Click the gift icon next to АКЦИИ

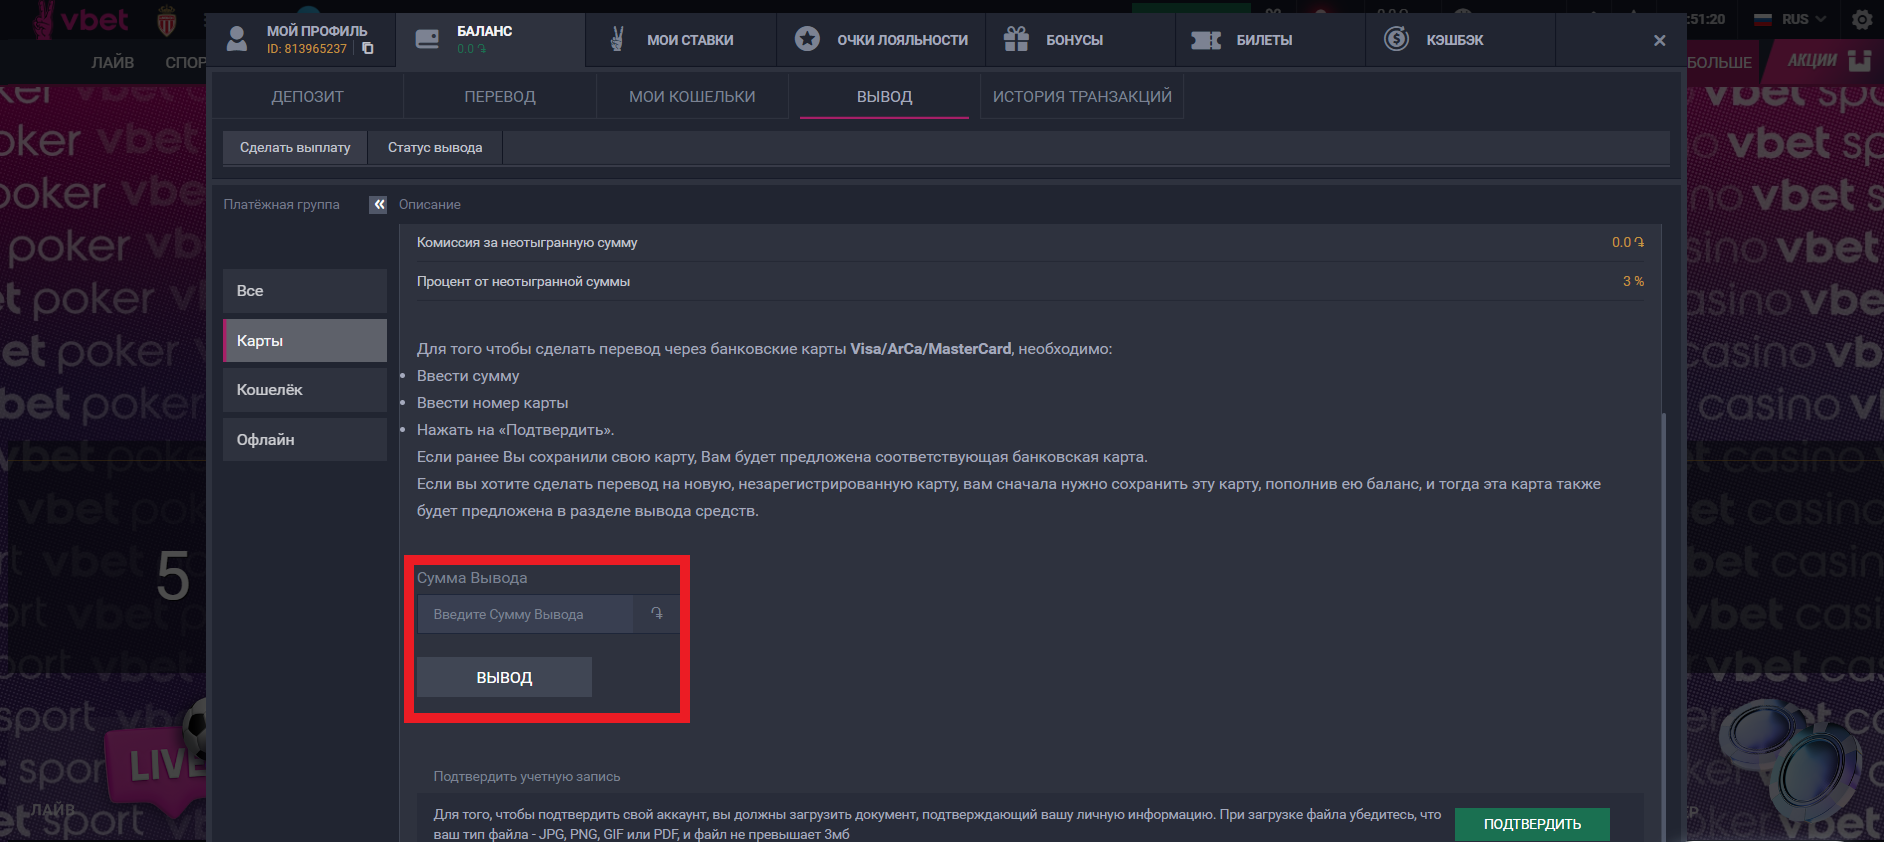tap(1859, 60)
